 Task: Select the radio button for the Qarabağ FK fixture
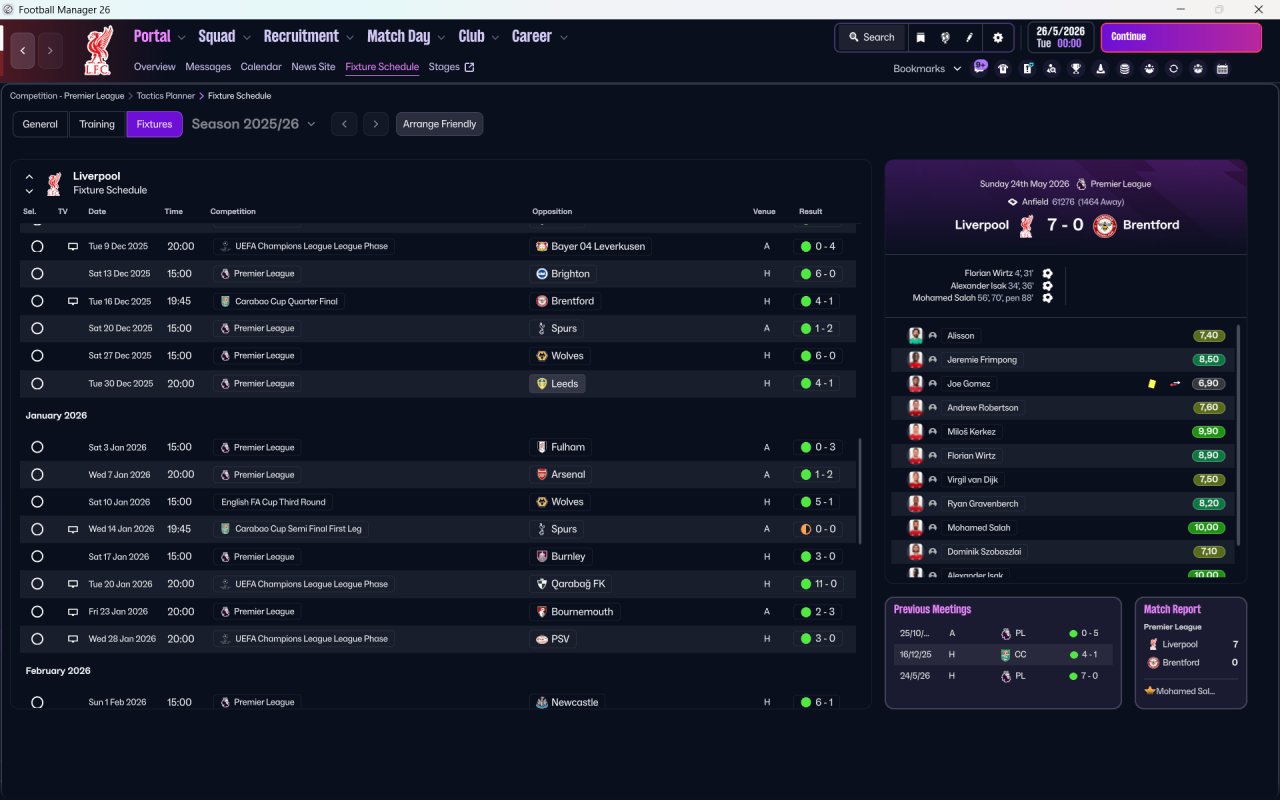tap(37, 584)
